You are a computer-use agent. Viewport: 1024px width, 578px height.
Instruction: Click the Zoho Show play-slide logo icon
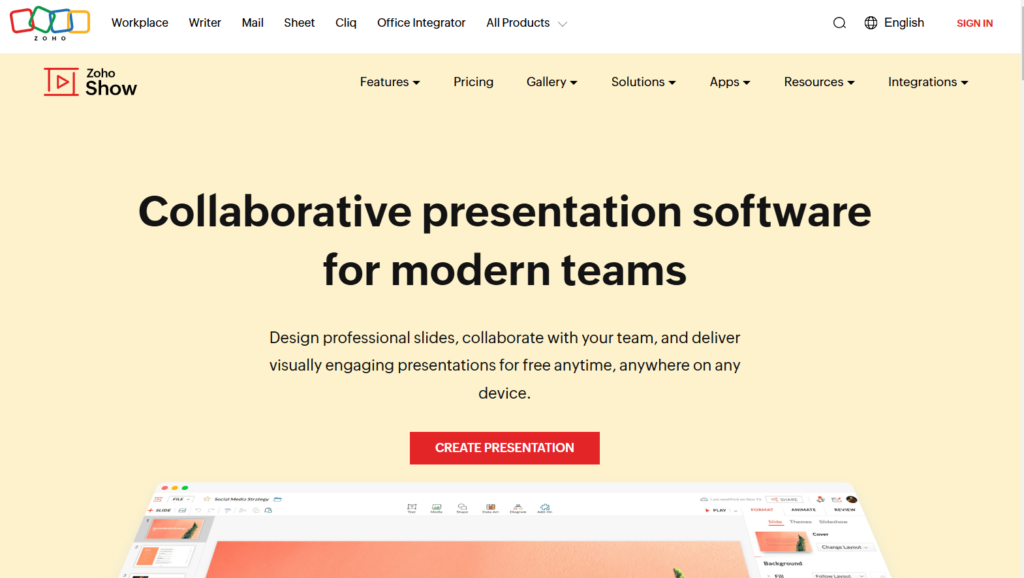(x=61, y=82)
